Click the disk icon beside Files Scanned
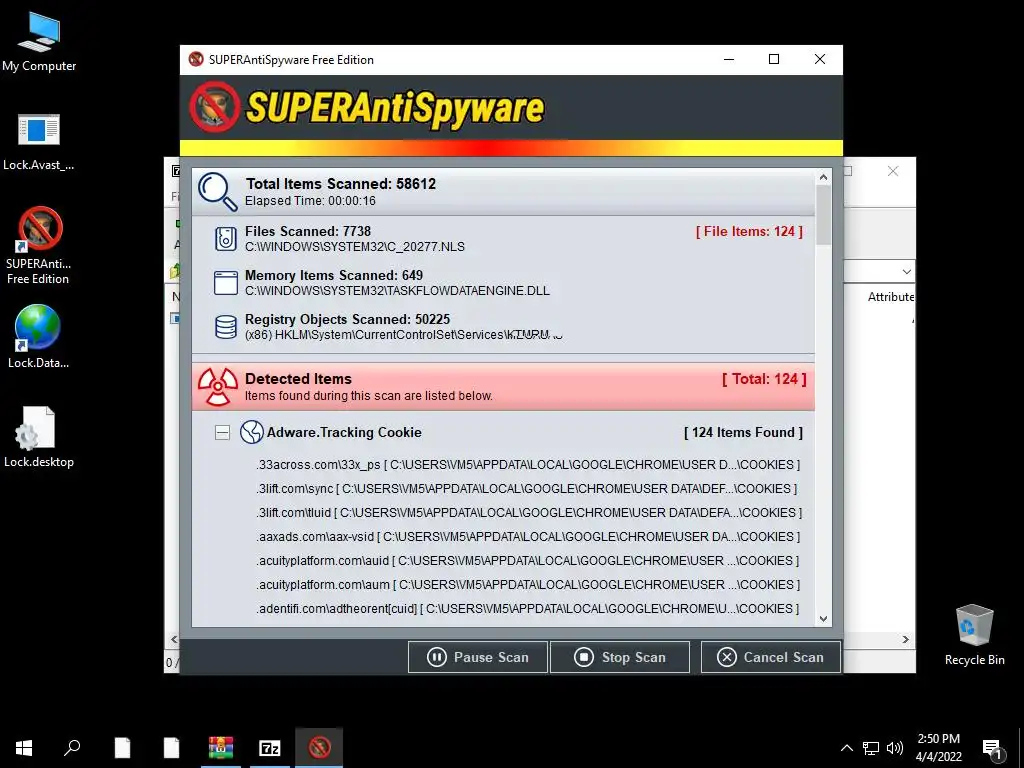Screen dimensions: 1024x768 click(x=226, y=238)
